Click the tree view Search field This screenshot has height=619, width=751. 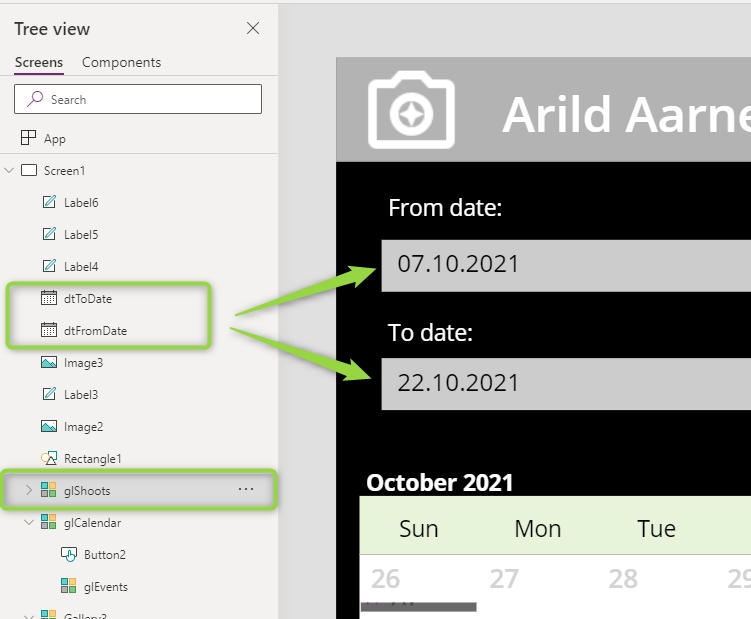(138, 99)
